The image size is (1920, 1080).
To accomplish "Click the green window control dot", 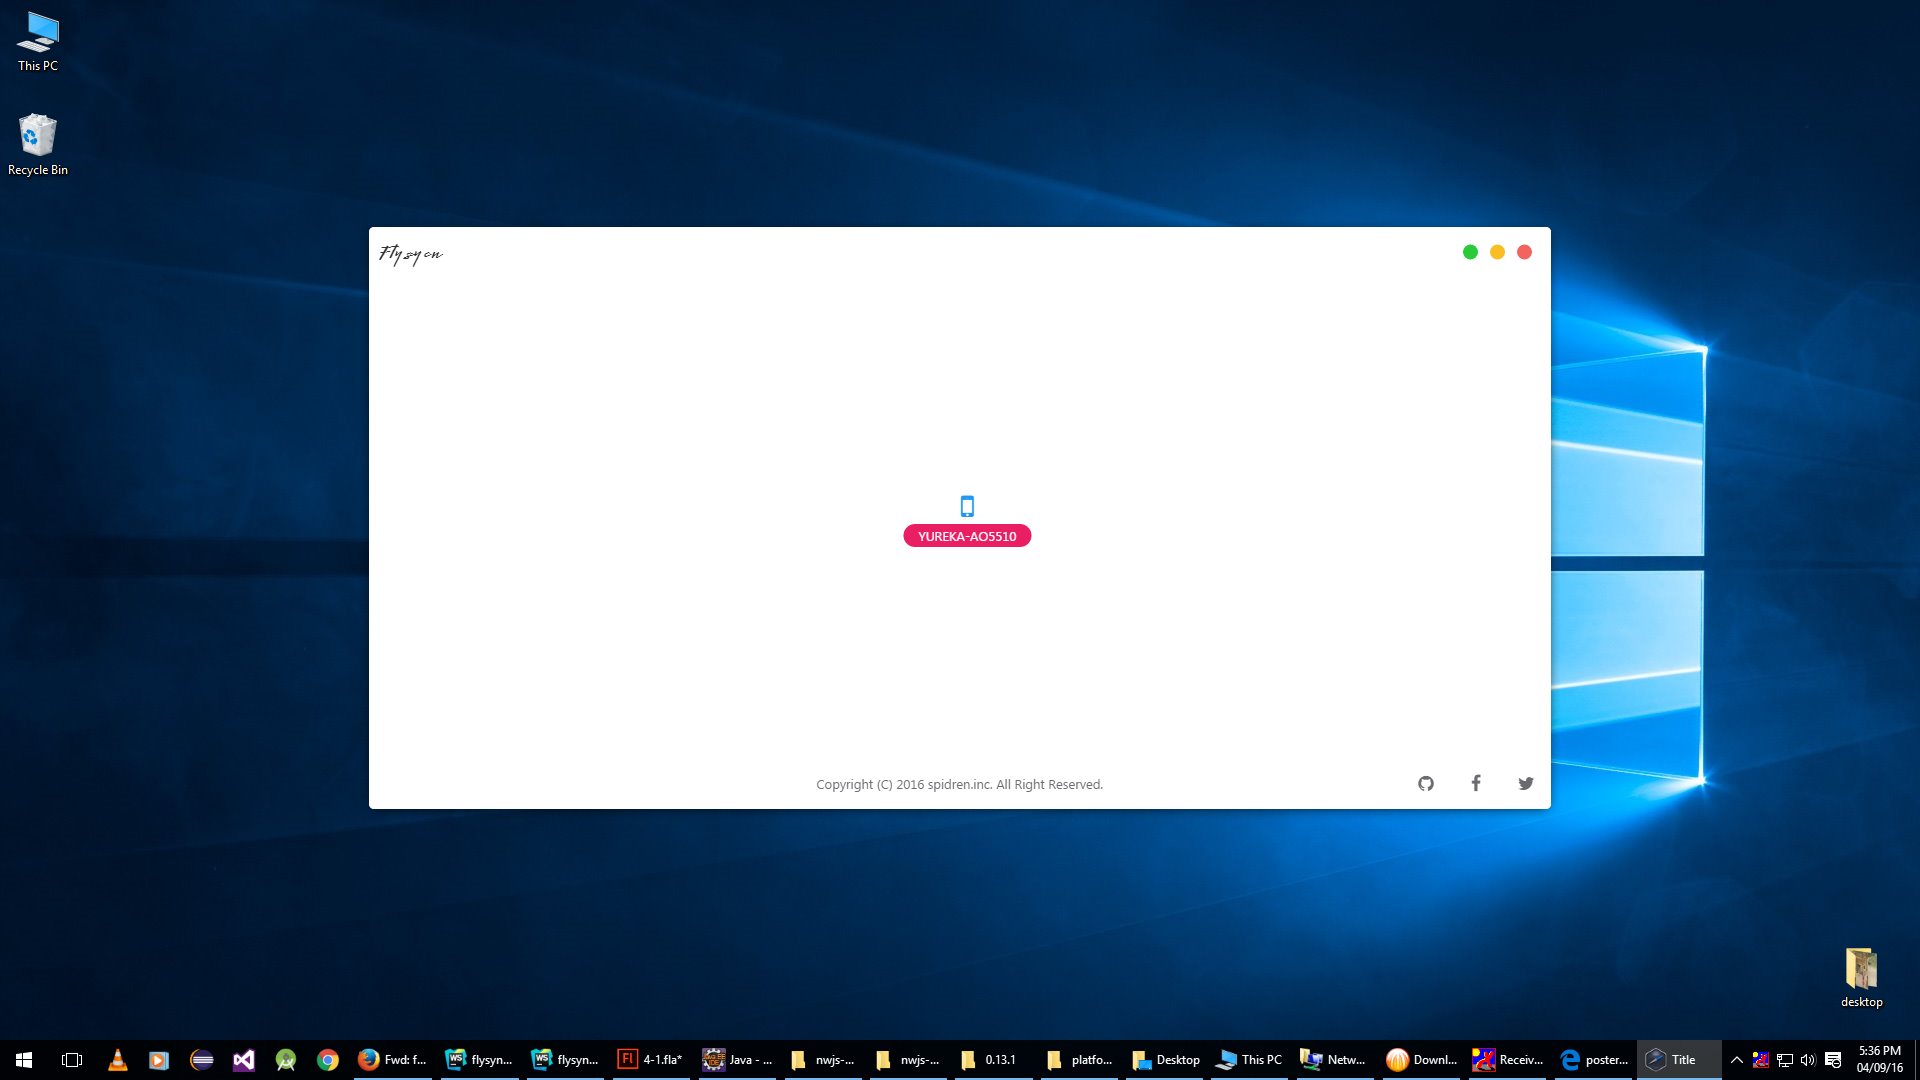I will coord(1470,252).
